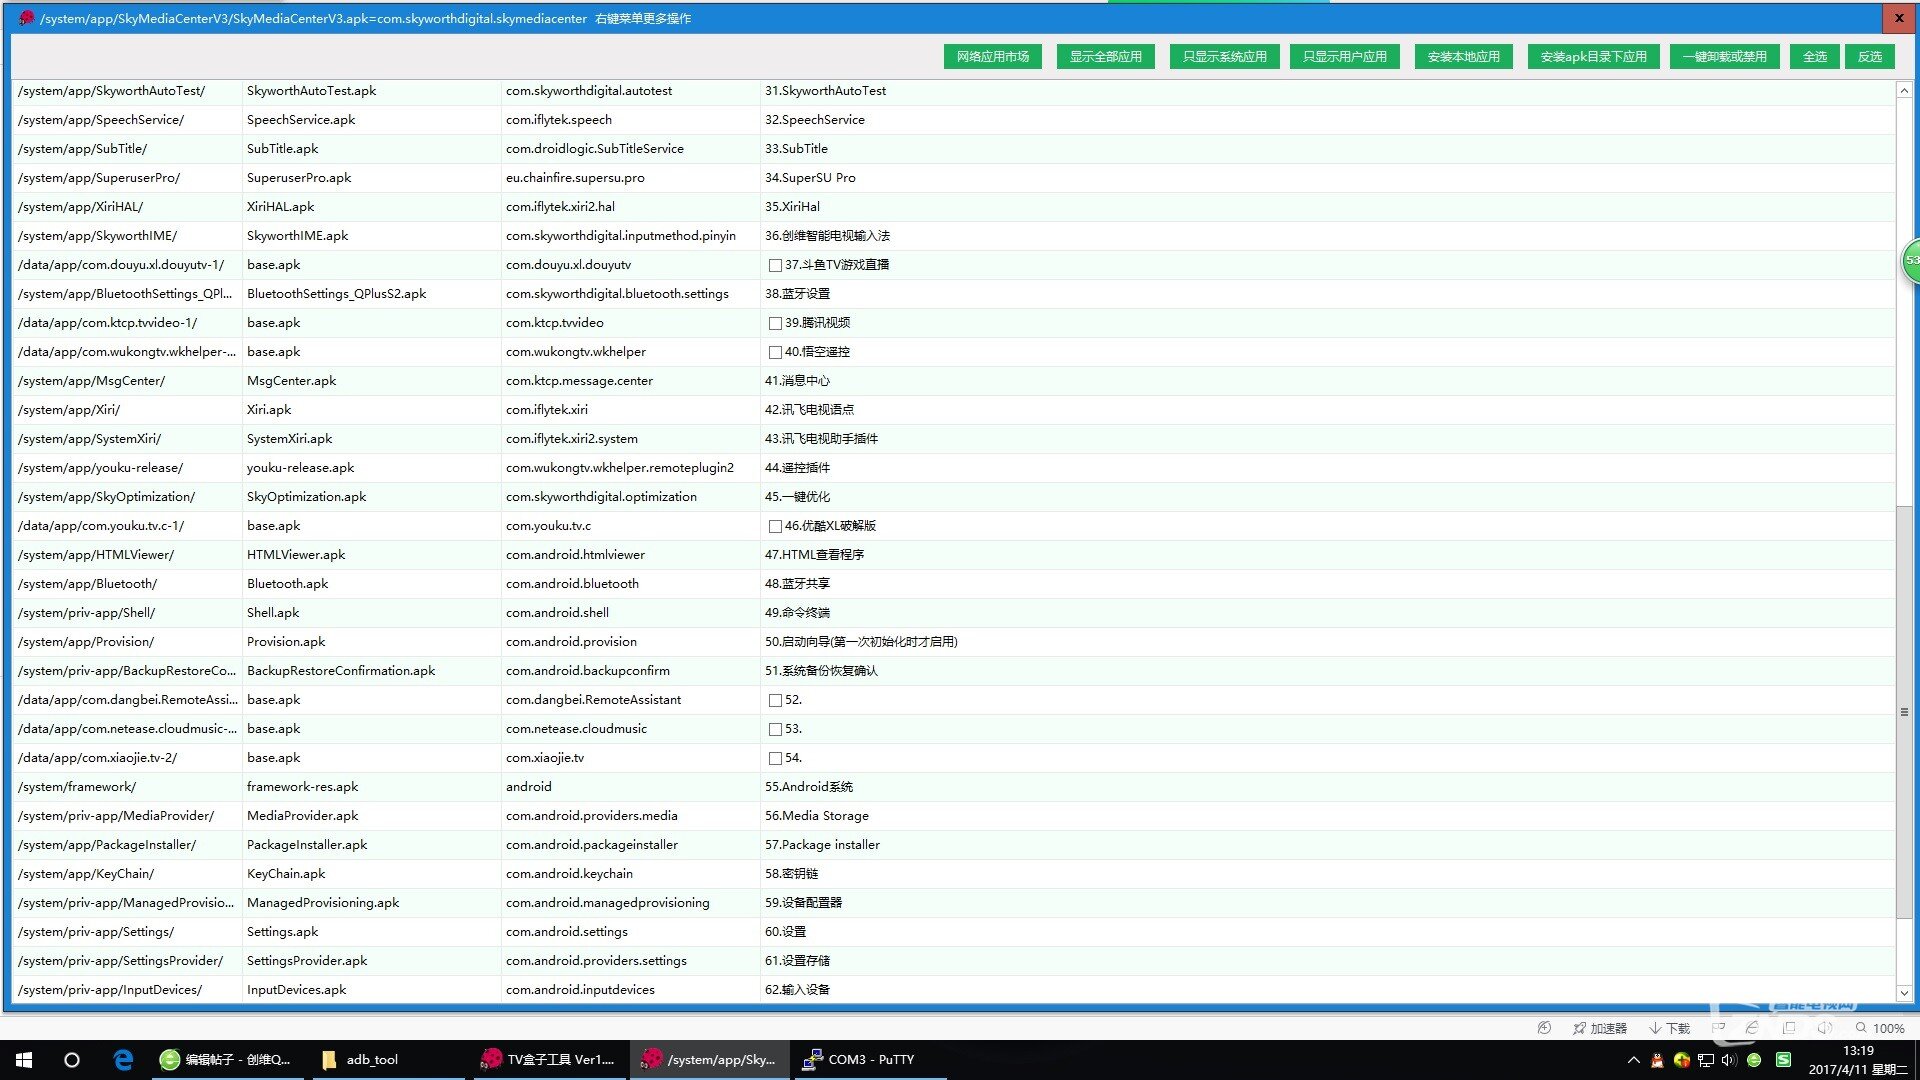Switch to the 360 browser 编辑帖子 window
The image size is (1920, 1080).
pos(226,1060)
